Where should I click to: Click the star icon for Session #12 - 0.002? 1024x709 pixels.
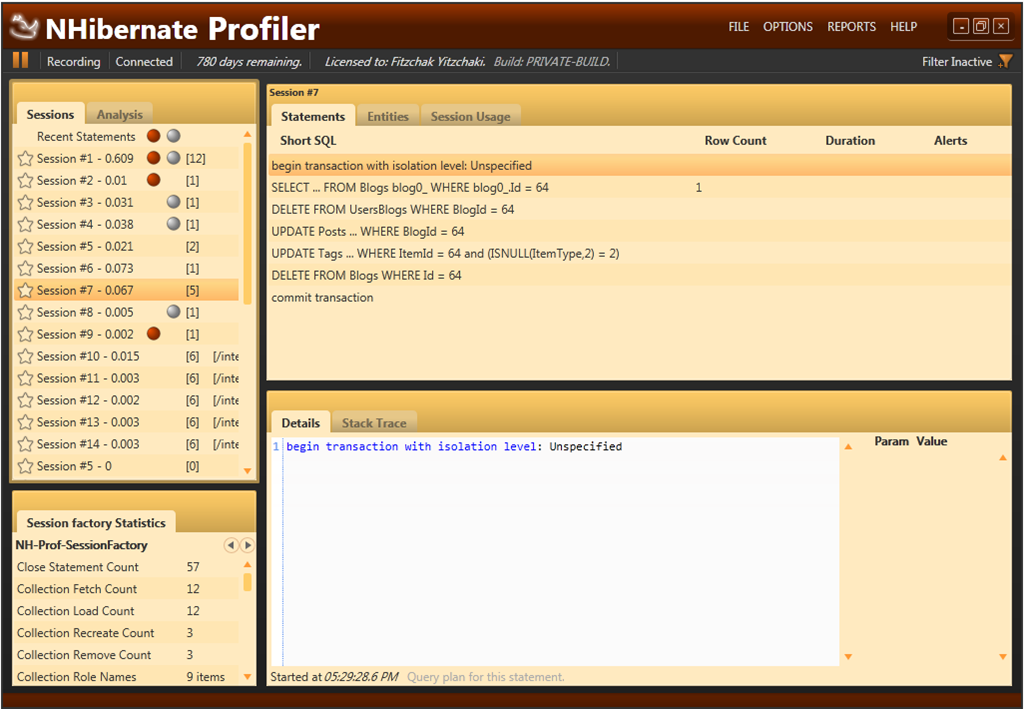[25, 400]
